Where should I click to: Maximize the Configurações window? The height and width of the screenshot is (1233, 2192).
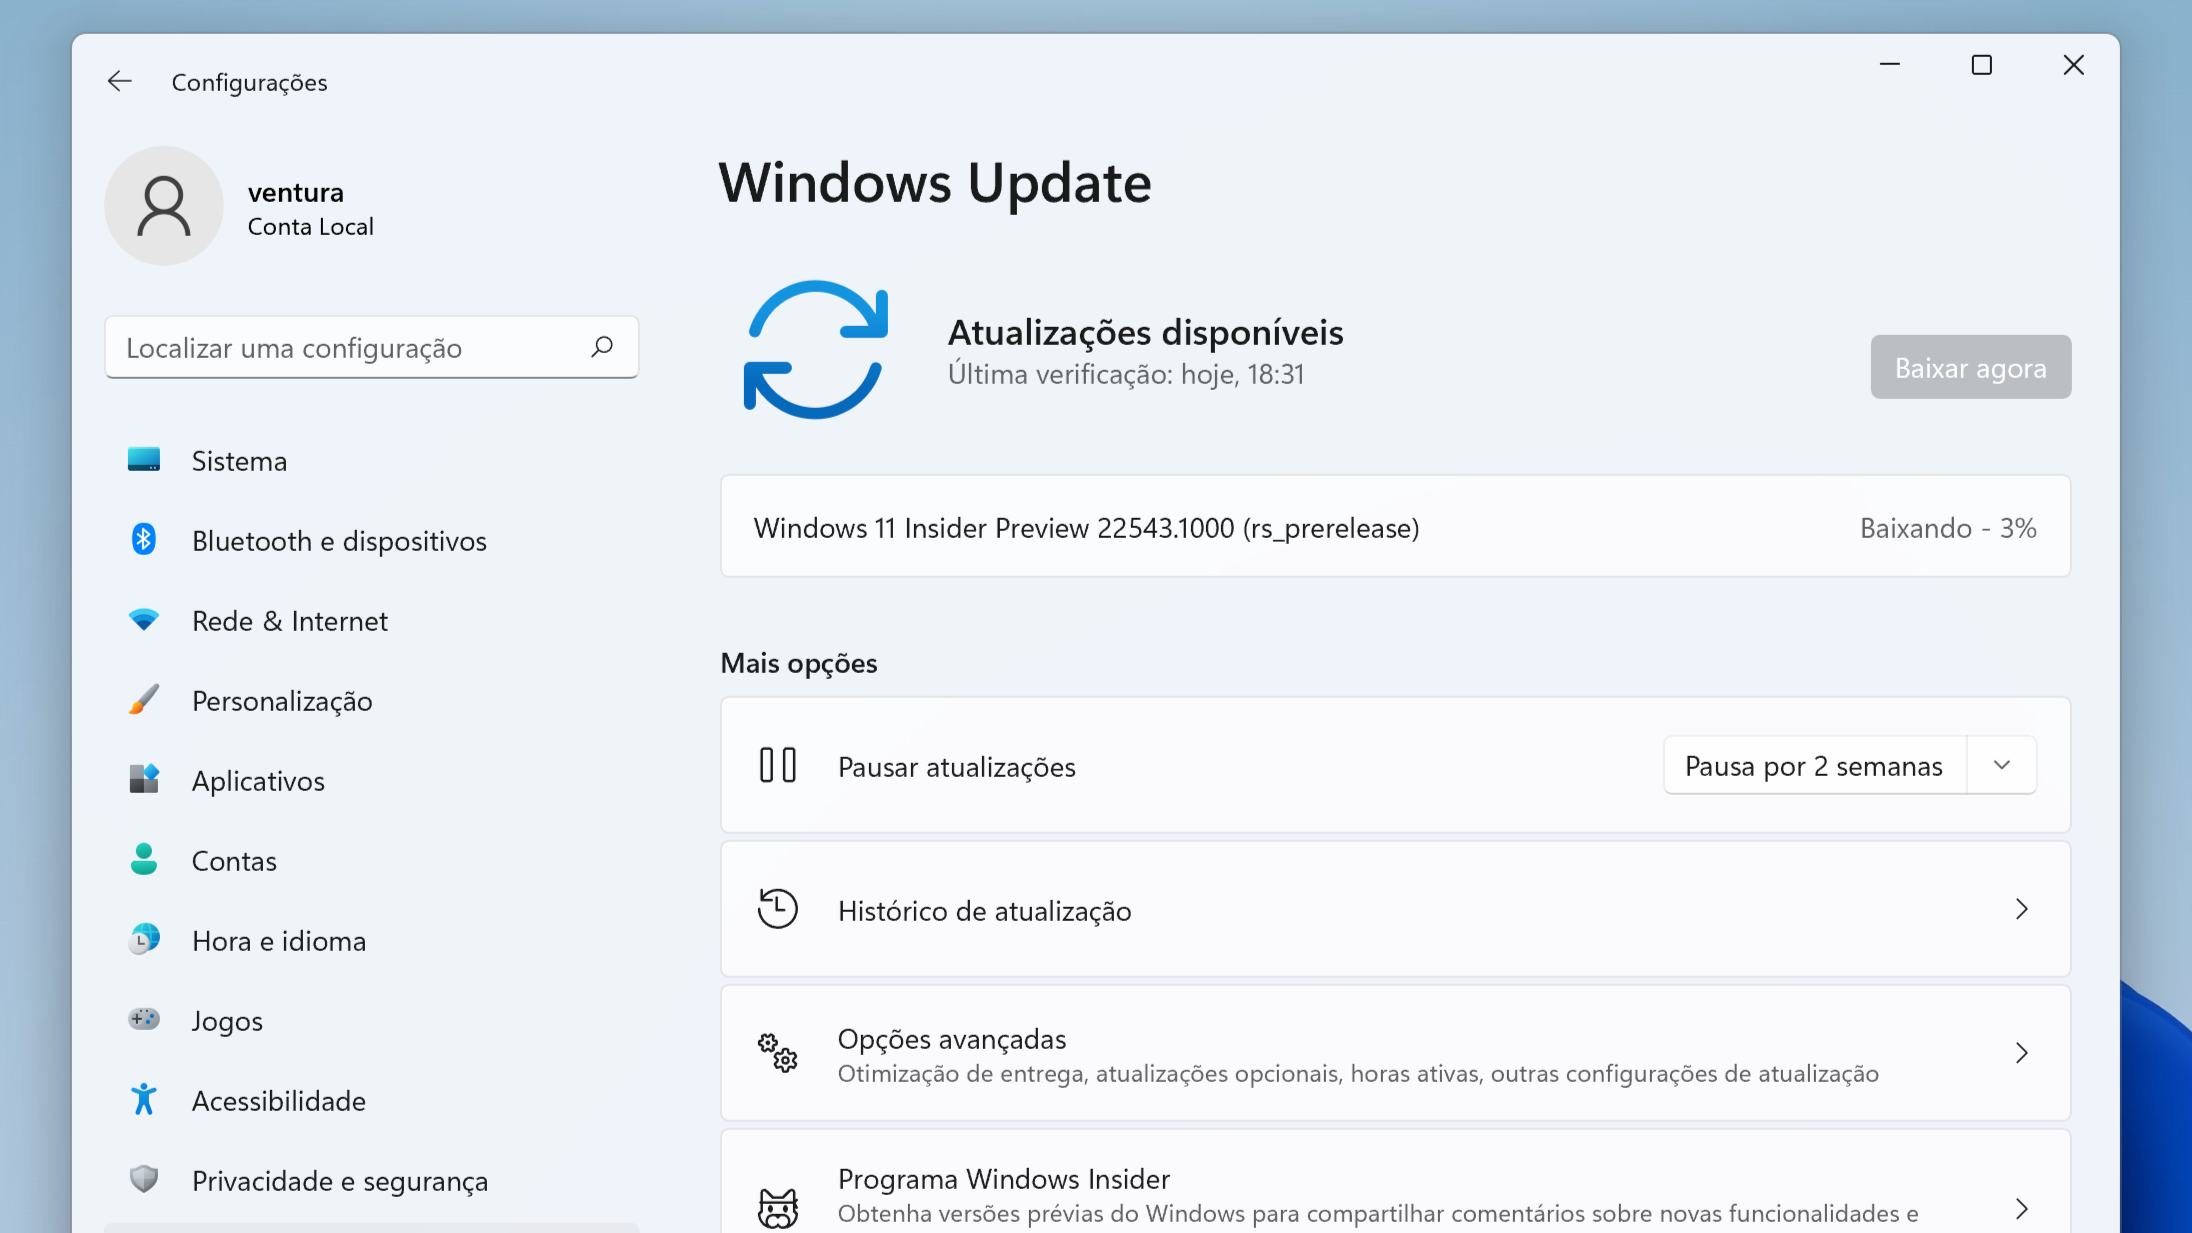pos(1982,65)
